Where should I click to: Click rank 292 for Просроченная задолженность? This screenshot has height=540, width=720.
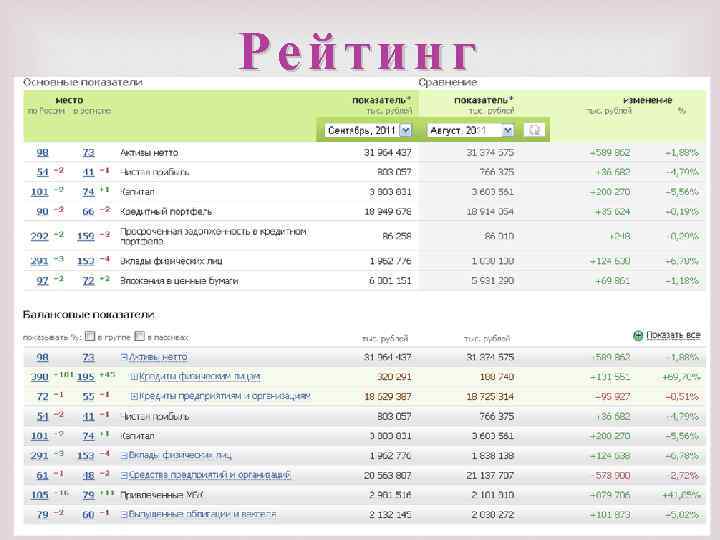tap(39, 236)
